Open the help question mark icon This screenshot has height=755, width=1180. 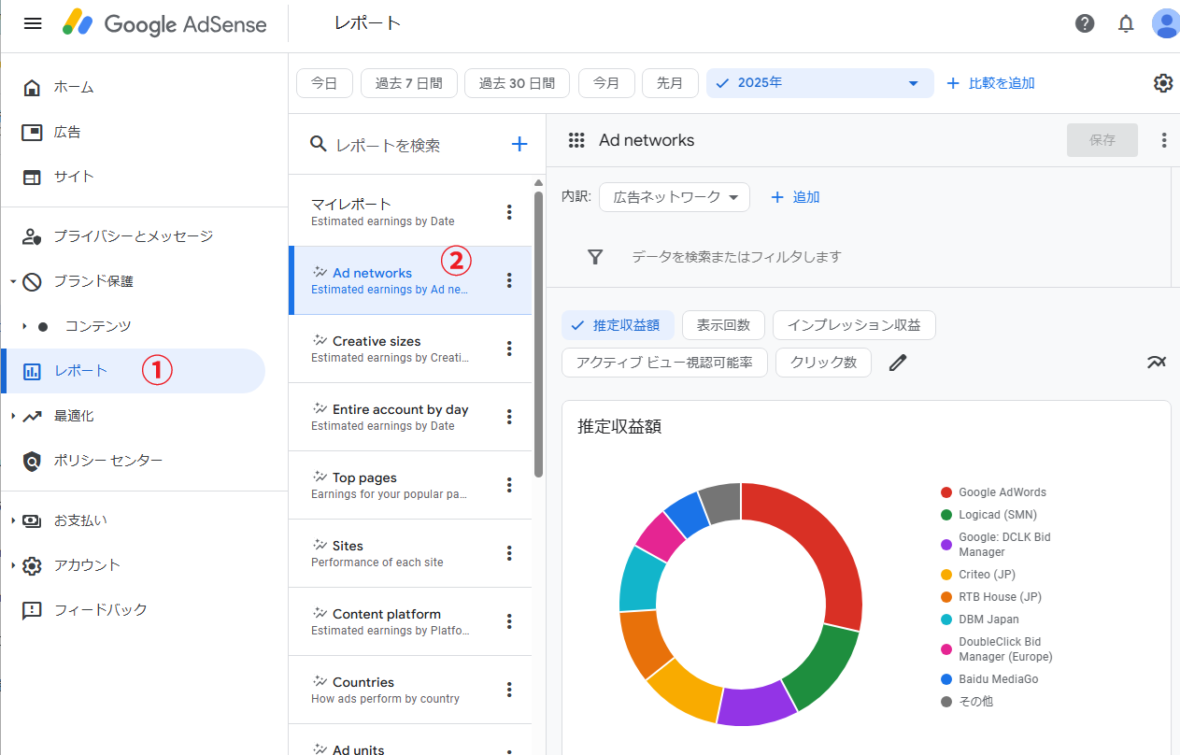coord(1084,23)
